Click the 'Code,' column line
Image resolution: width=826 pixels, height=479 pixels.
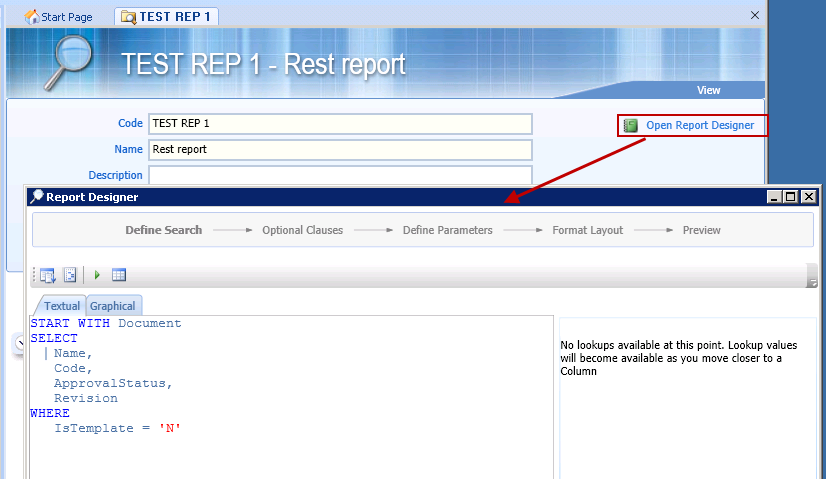73,368
